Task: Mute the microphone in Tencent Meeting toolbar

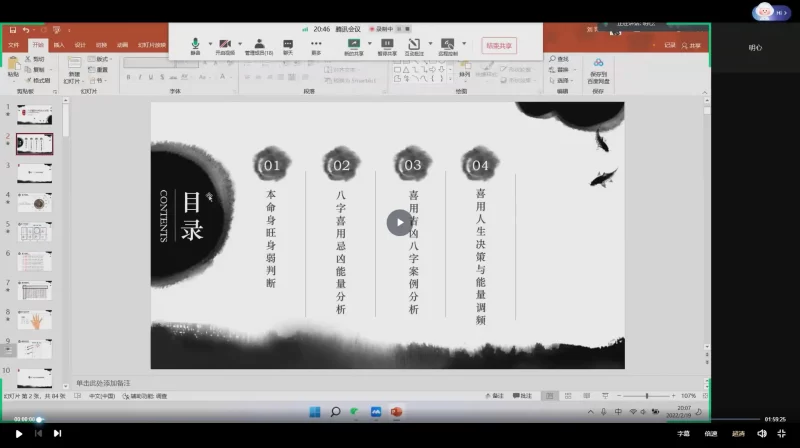Action: [195, 45]
